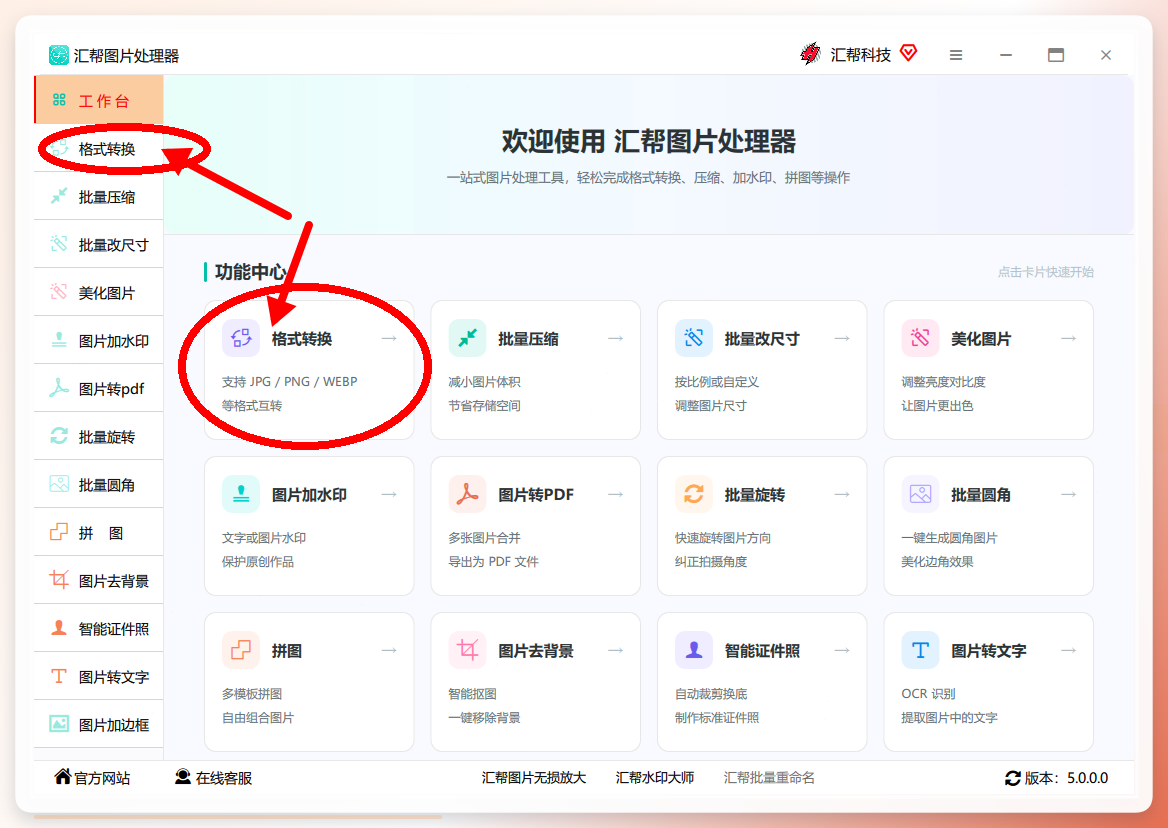The height and width of the screenshot is (828, 1168).
Task: Click the red heart-diamond icon beside 汇帮科技
Action: tap(908, 53)
